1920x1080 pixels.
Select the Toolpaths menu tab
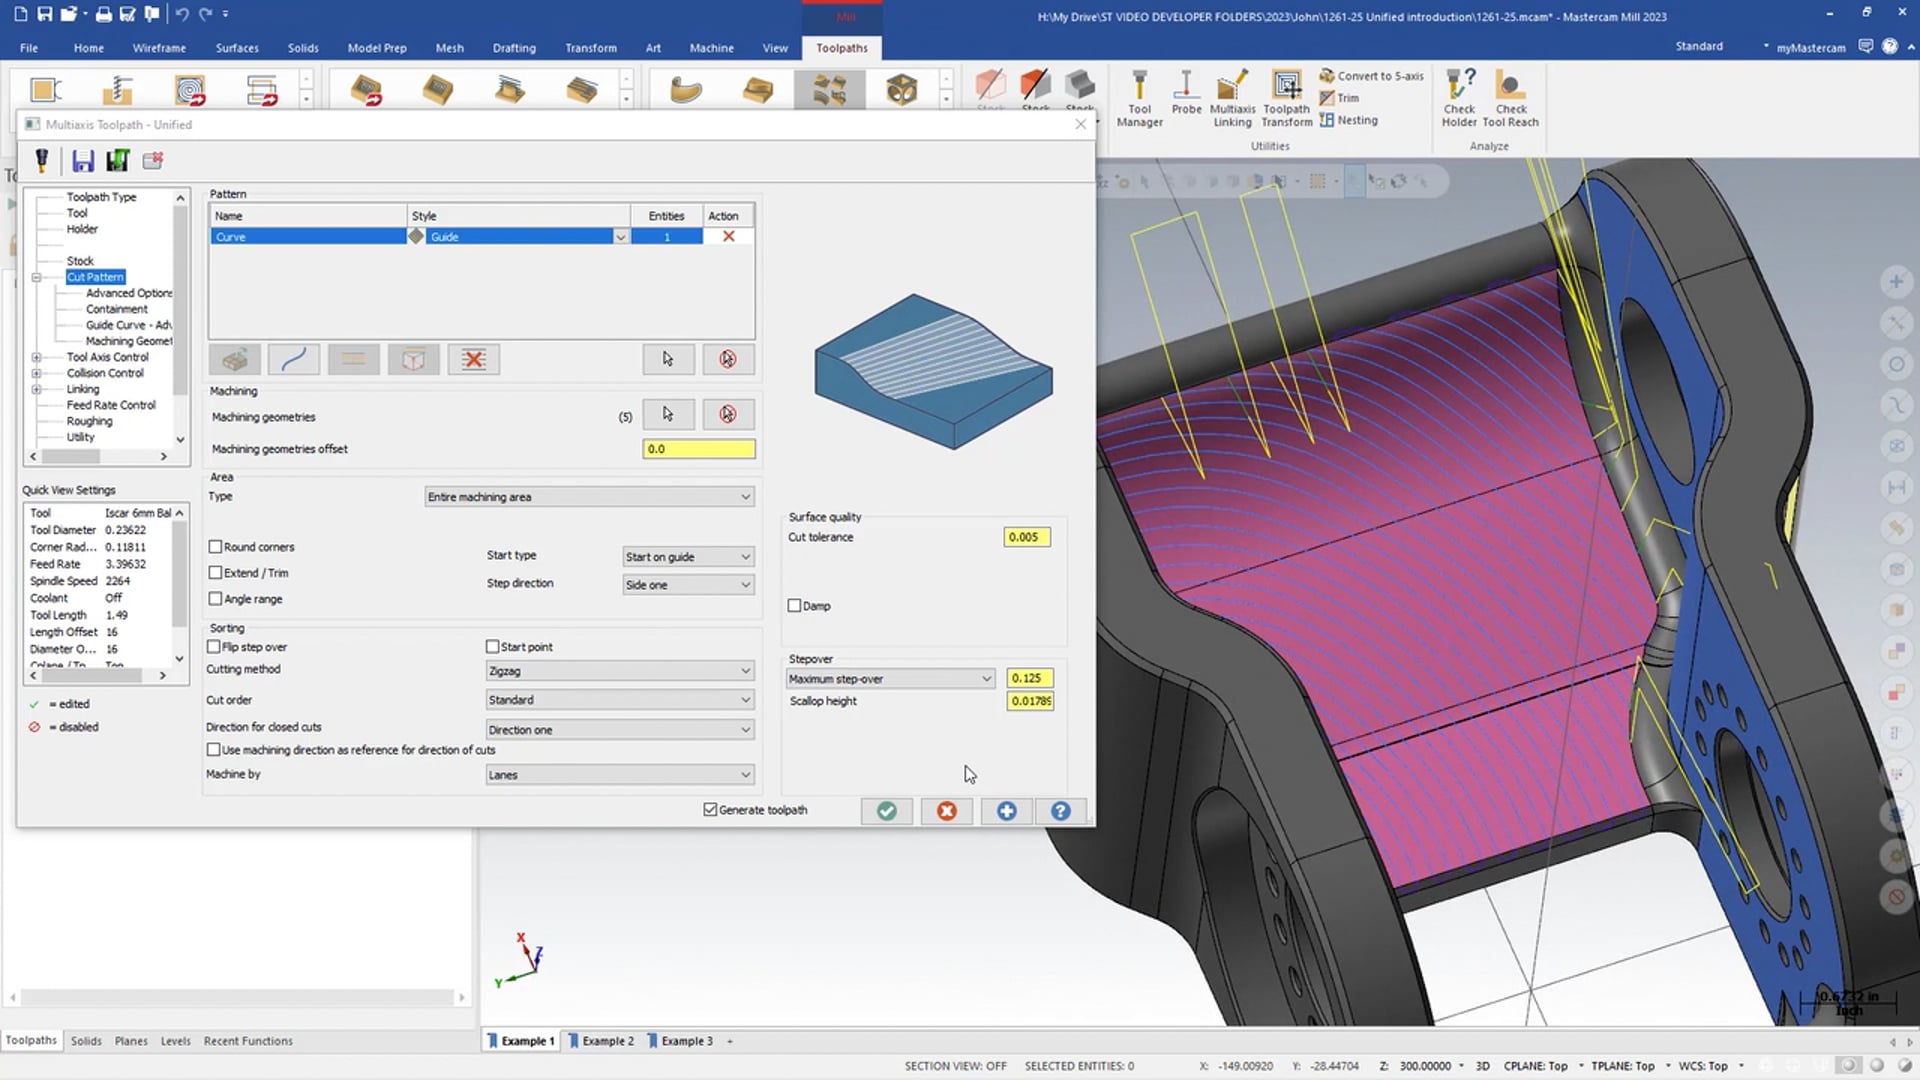tap(841, 47)
